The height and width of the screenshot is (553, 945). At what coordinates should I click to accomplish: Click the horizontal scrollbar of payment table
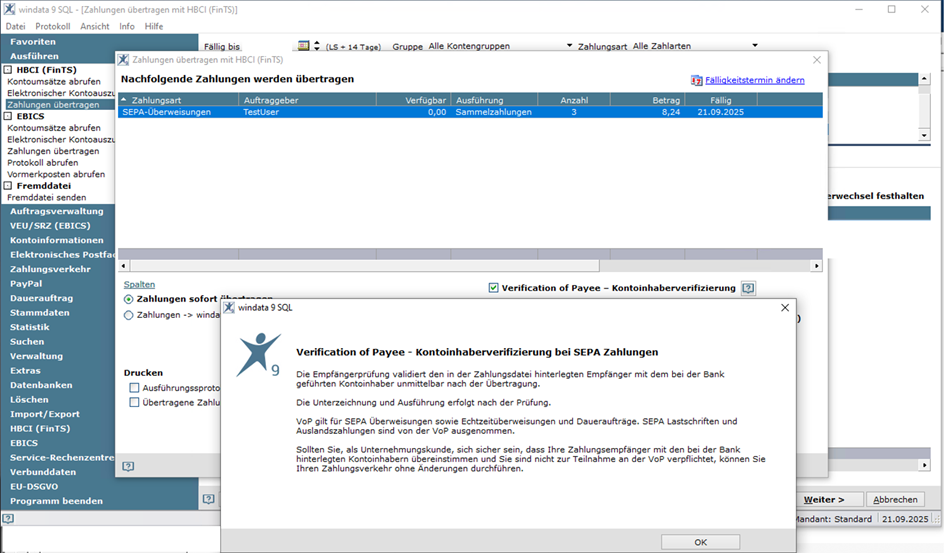pos(360,266)
